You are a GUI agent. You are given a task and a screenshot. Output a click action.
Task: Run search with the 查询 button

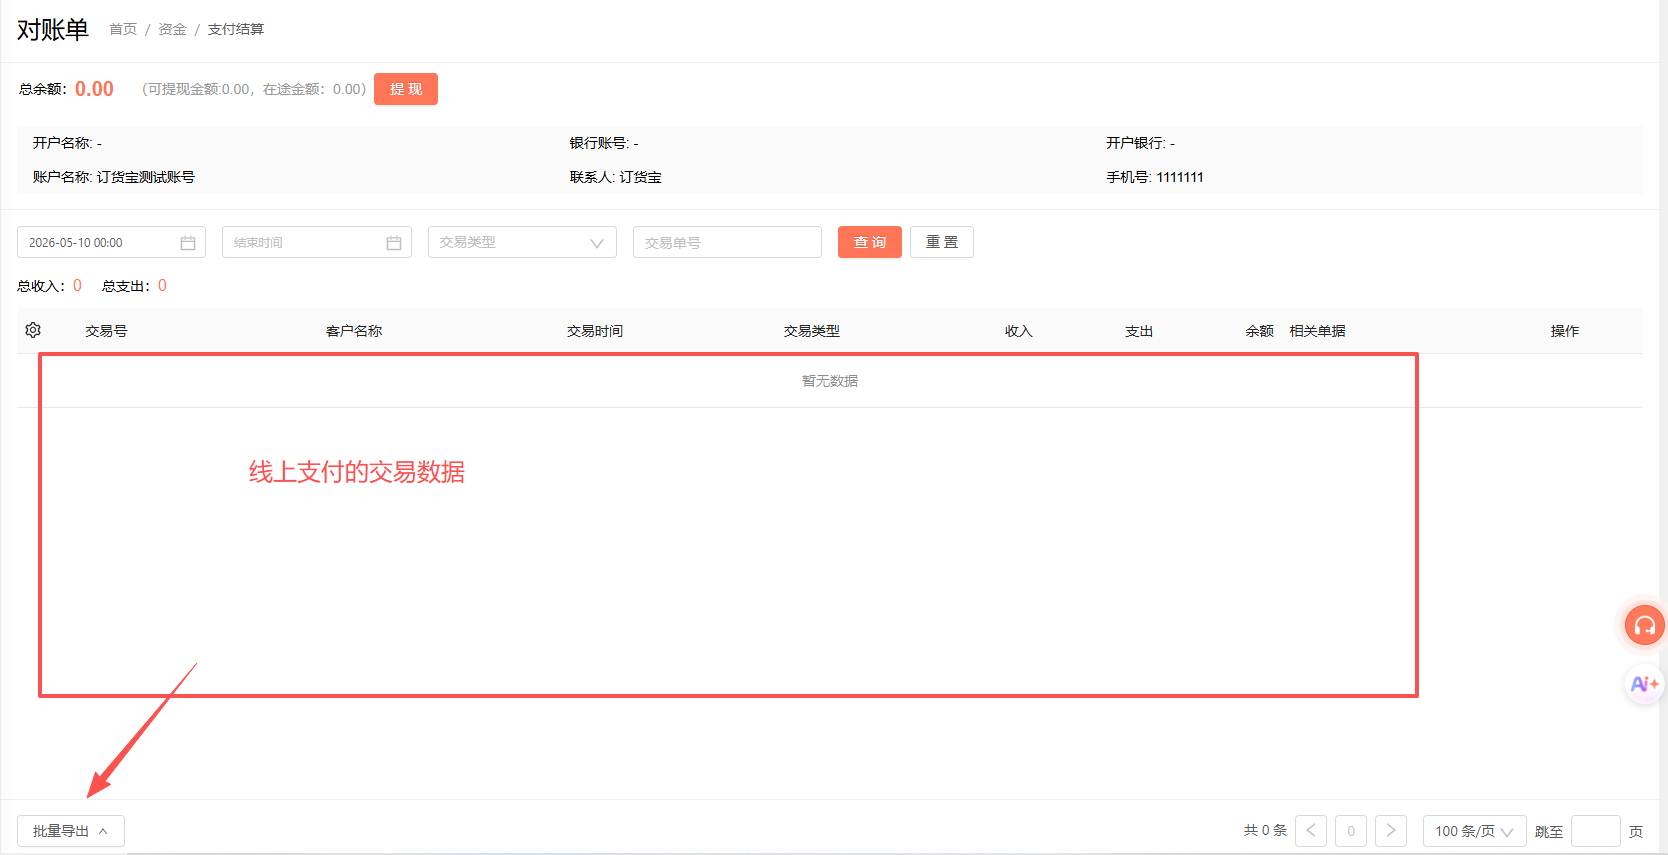870,242
